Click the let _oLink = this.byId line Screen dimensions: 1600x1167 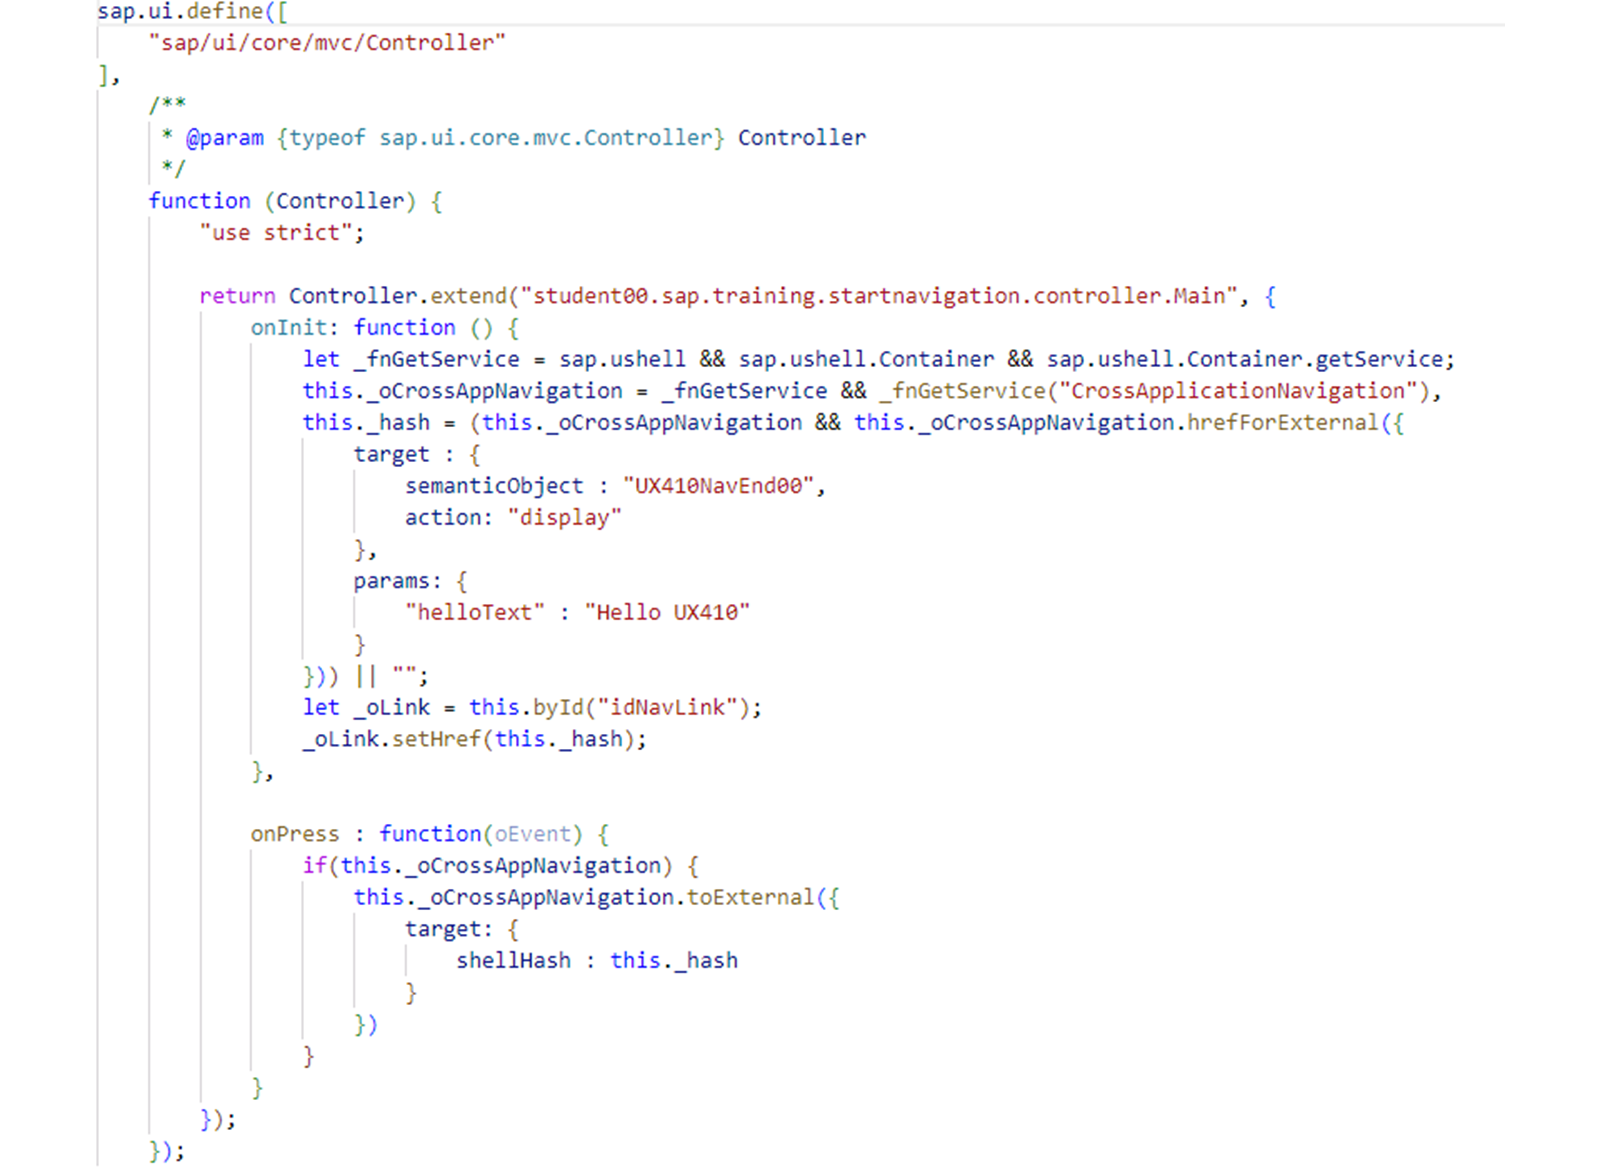tap(532, 708)
